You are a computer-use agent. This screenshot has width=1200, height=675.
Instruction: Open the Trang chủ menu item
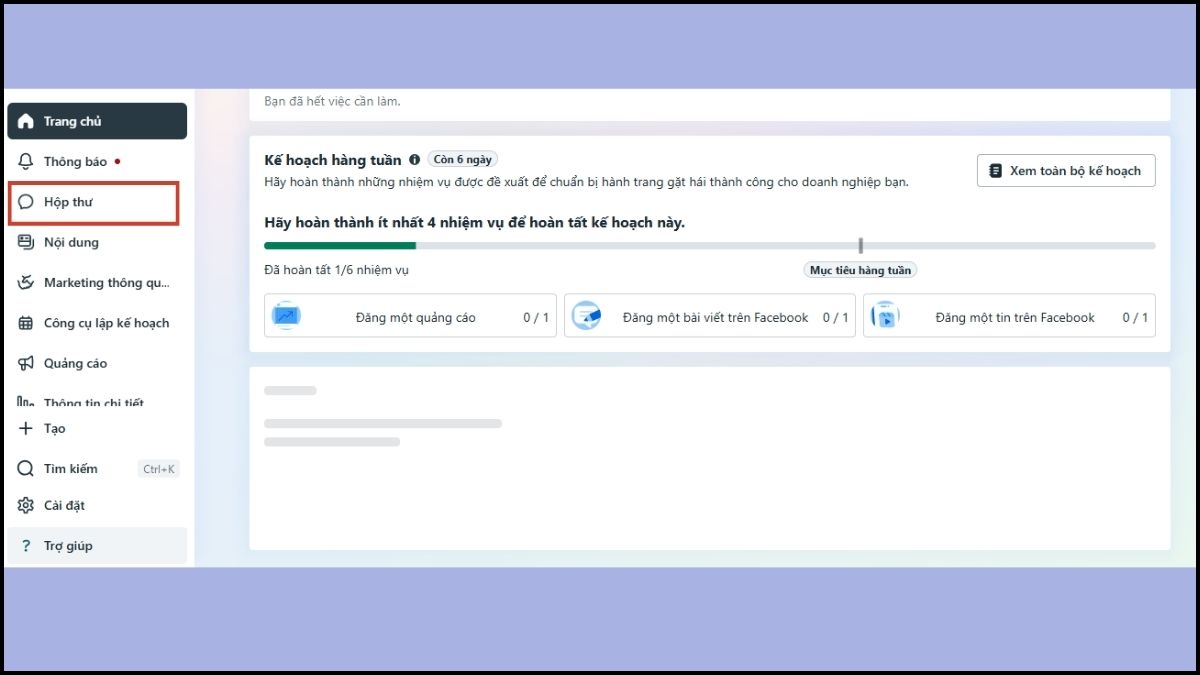coord(97,121)
